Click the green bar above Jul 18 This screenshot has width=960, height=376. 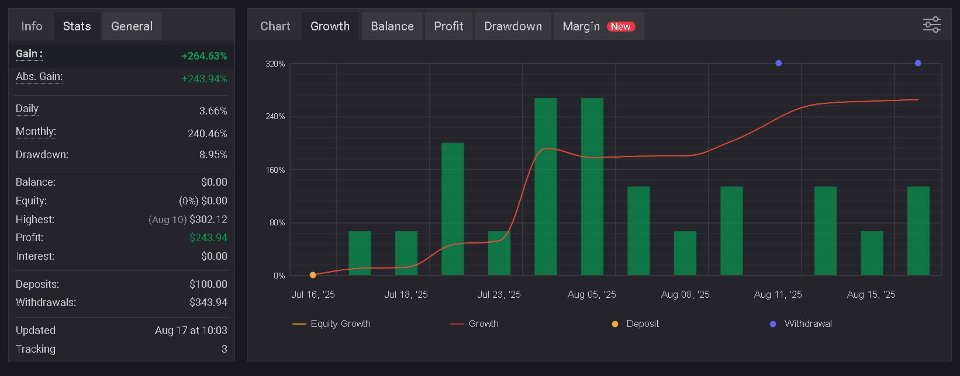406,254
